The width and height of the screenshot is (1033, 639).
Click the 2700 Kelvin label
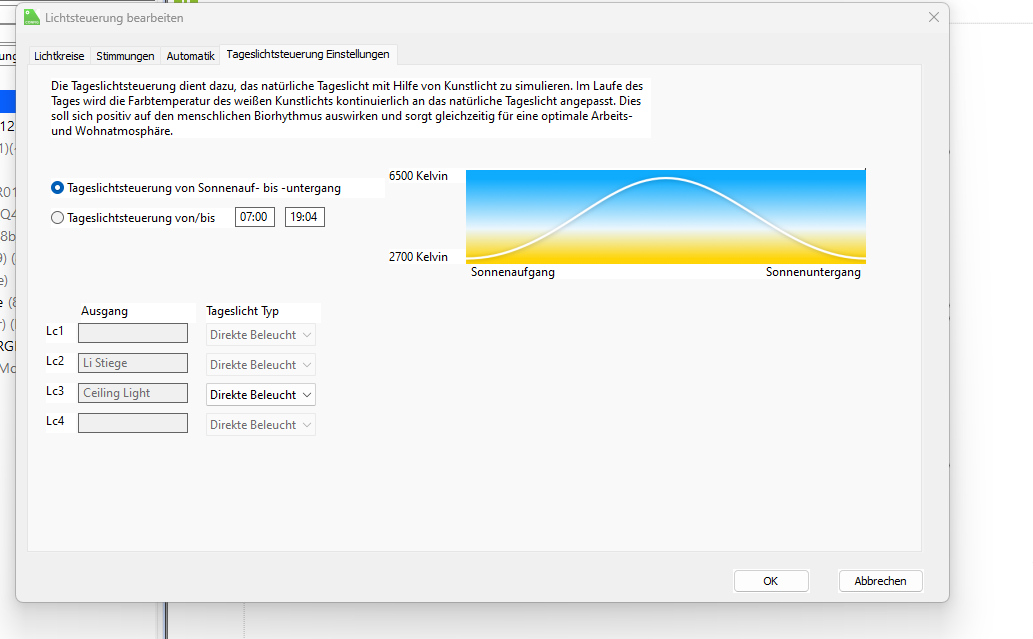click(x=418, y=257)
